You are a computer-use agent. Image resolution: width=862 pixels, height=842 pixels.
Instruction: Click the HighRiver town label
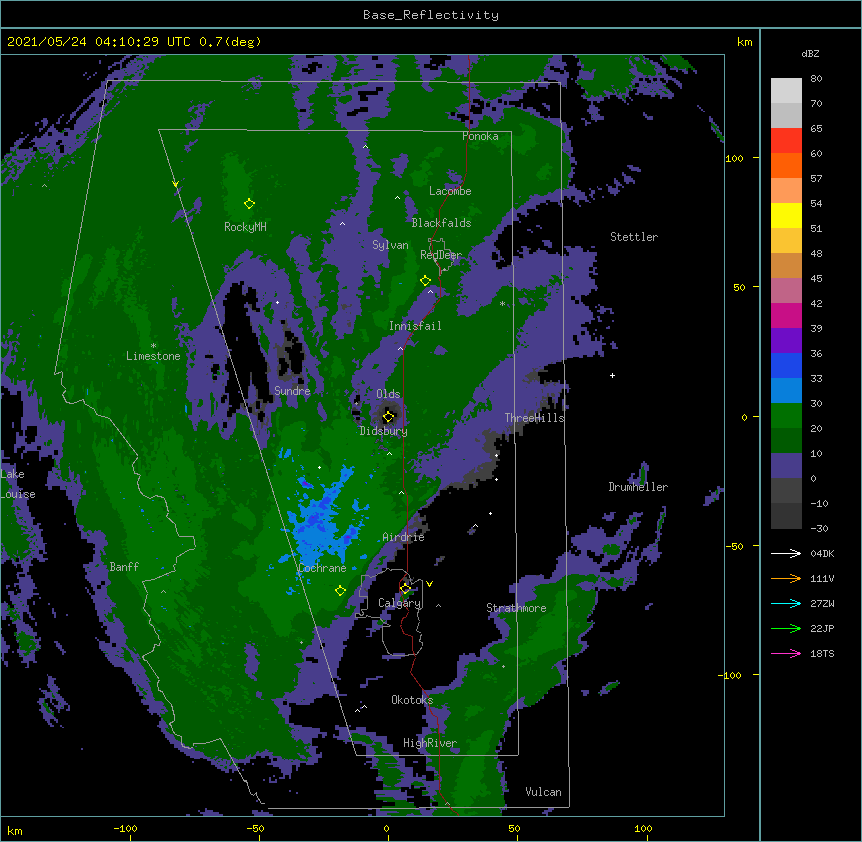pyautogui.click(x=430, y=743)
